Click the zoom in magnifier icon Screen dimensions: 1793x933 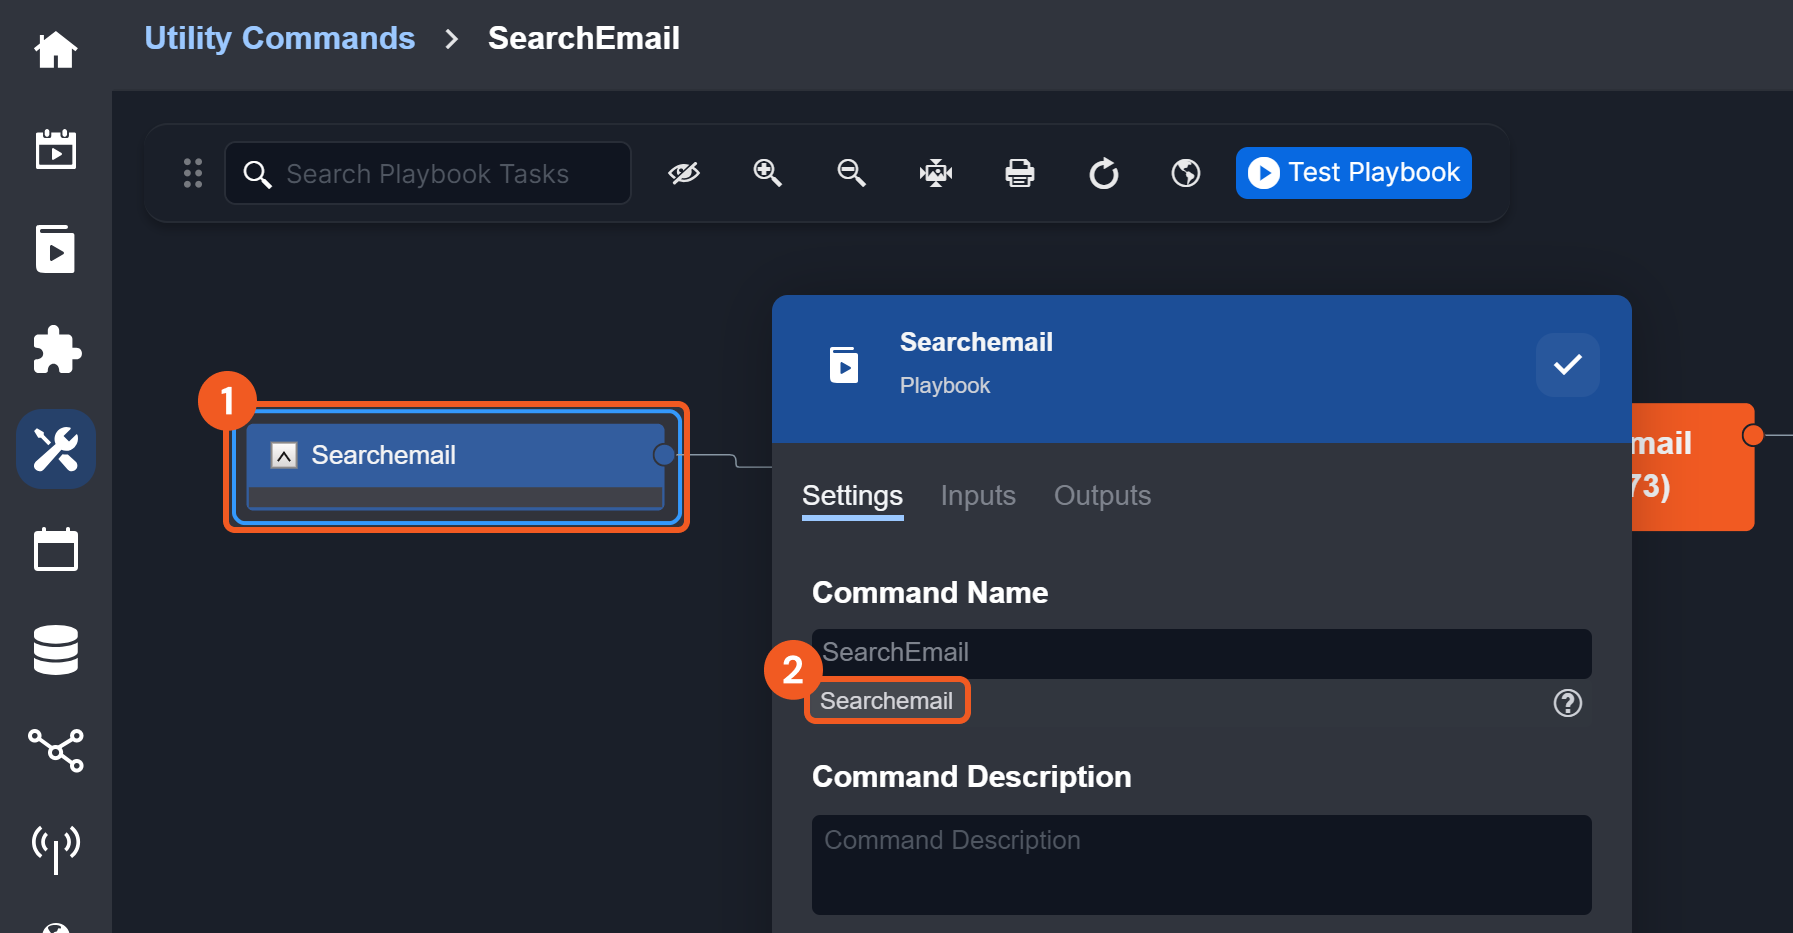pos(767,173)
